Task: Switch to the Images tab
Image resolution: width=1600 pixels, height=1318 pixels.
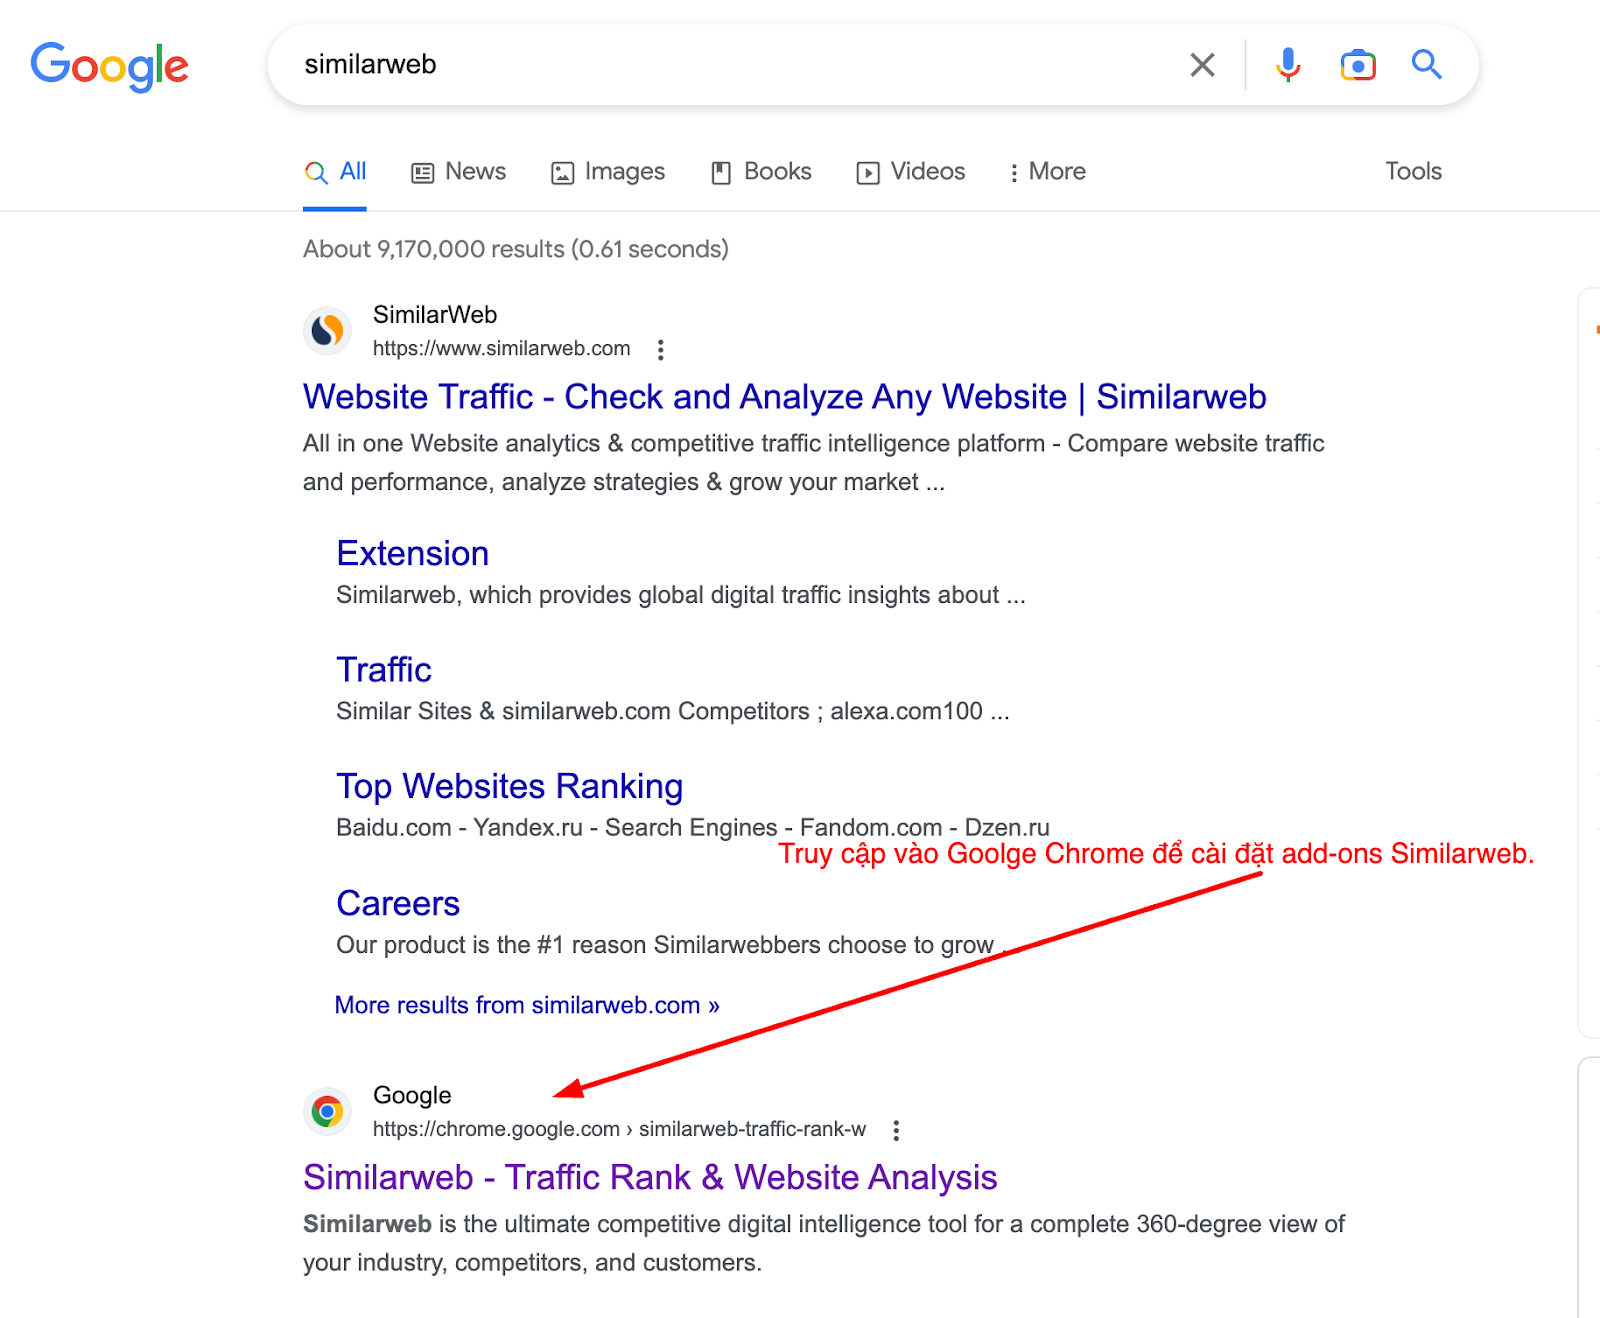Action: click(608, 172)
